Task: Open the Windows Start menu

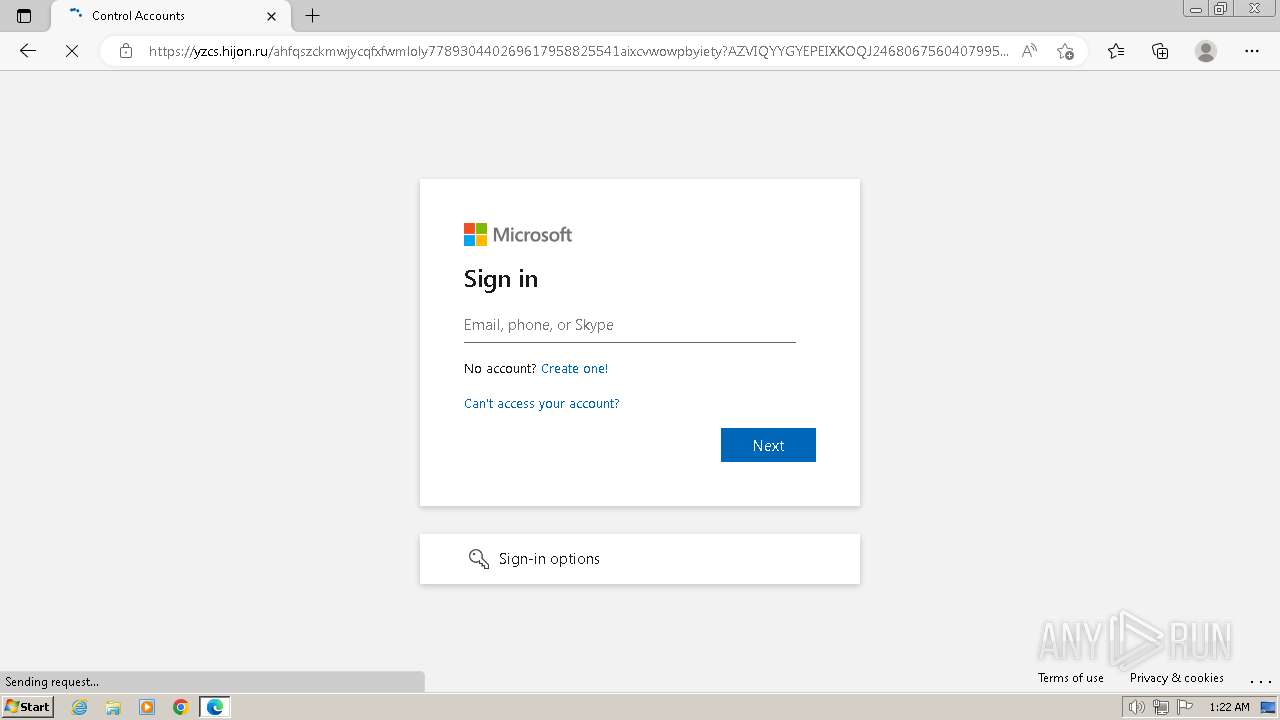Action: [27, 707]
